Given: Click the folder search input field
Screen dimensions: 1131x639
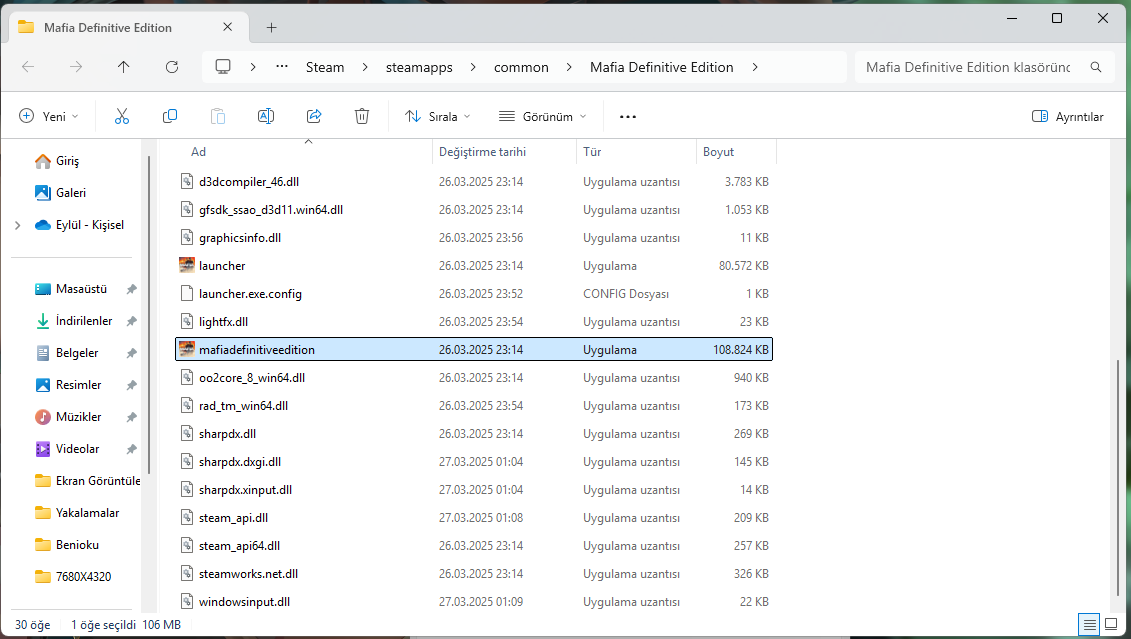Looking at the screenshot, I should [969, 67].
